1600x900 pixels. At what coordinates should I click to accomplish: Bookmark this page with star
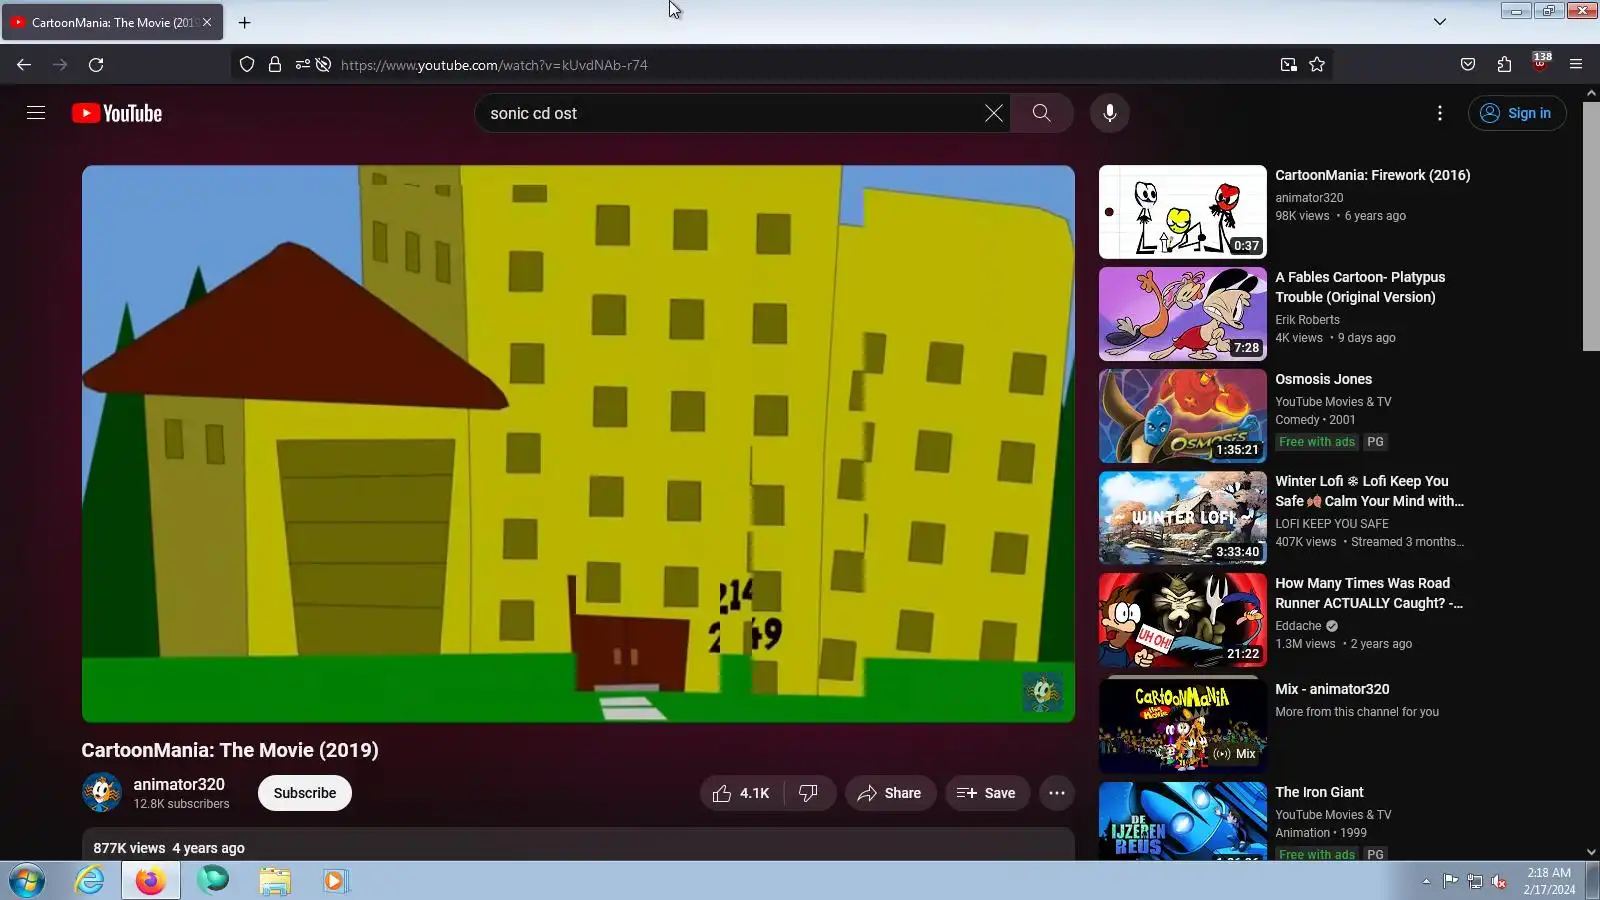click(x=1317, y=65)
